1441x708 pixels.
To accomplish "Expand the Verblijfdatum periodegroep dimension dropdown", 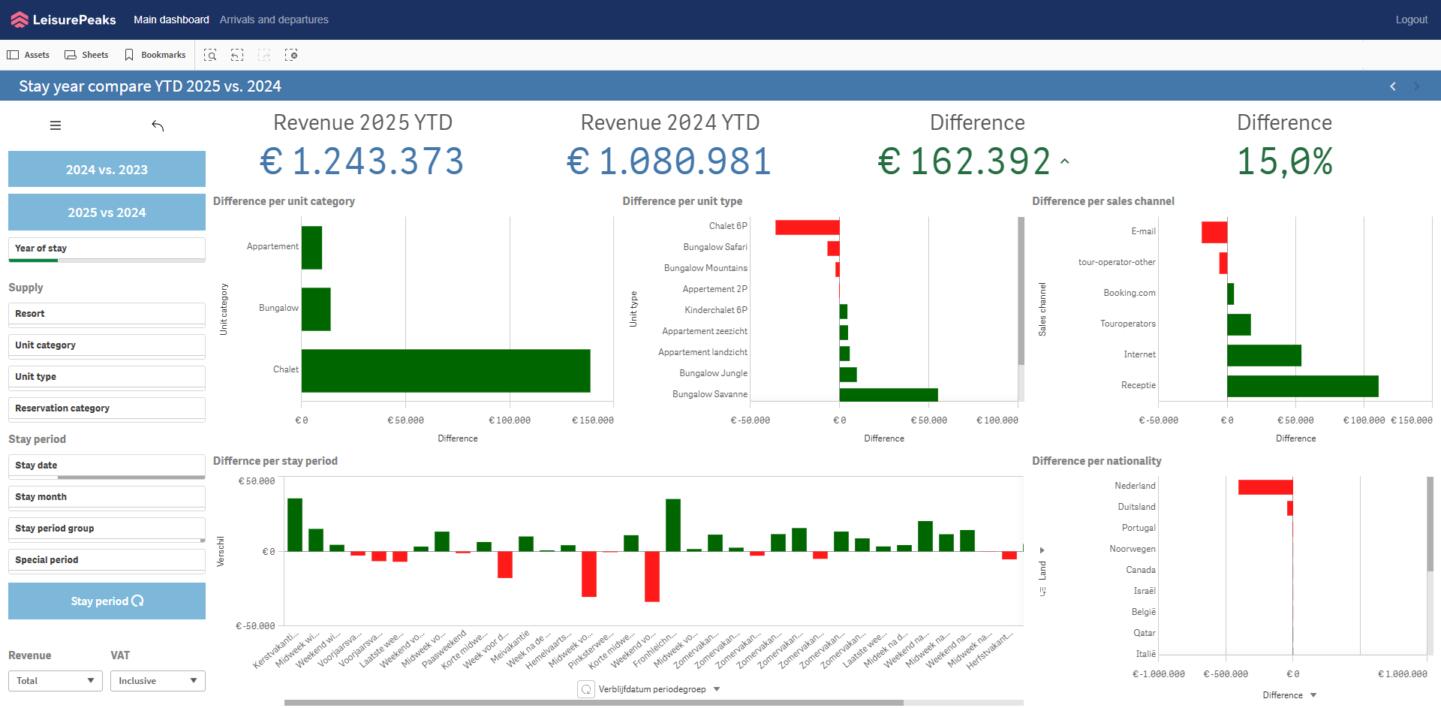I will (x=716, y=689).
